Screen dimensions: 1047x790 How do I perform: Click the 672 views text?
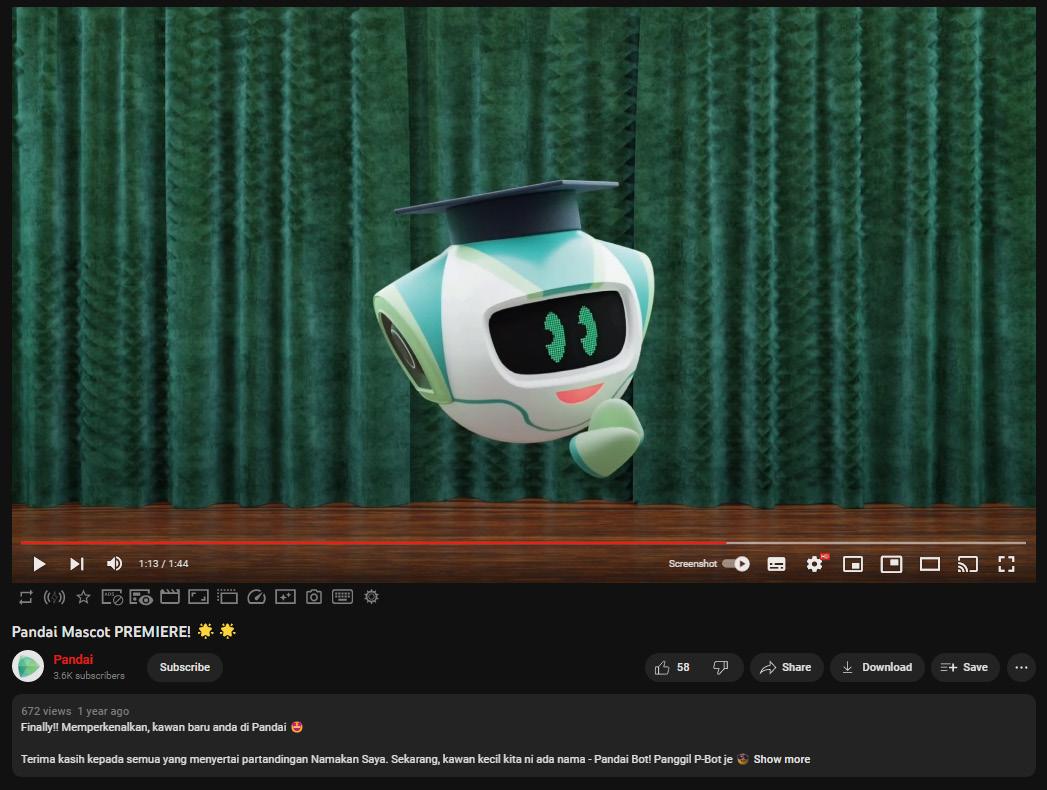tap(46, 711)
